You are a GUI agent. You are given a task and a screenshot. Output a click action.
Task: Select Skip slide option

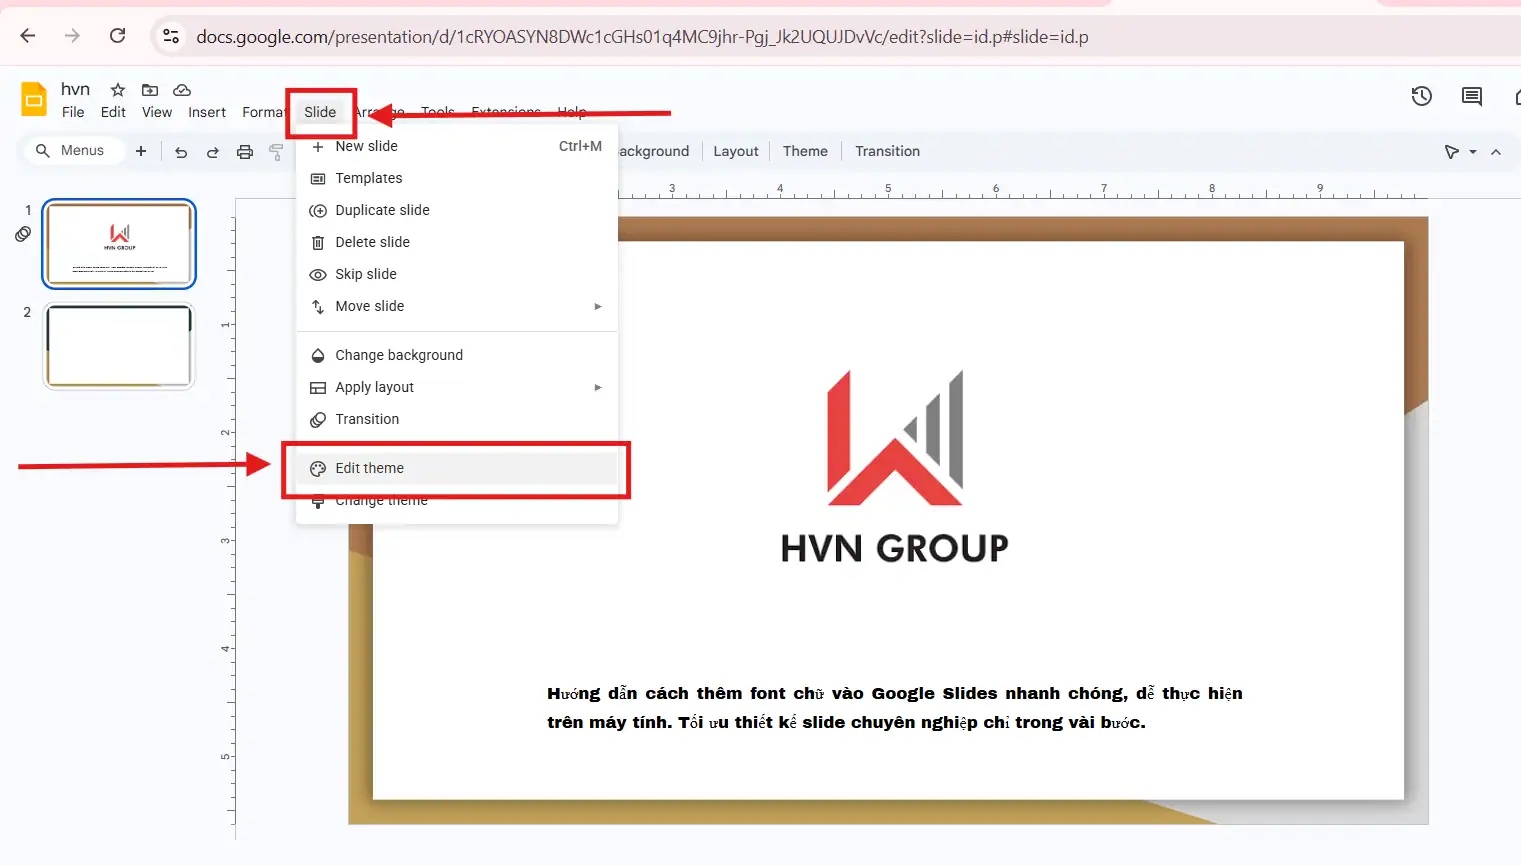point(457,274)
